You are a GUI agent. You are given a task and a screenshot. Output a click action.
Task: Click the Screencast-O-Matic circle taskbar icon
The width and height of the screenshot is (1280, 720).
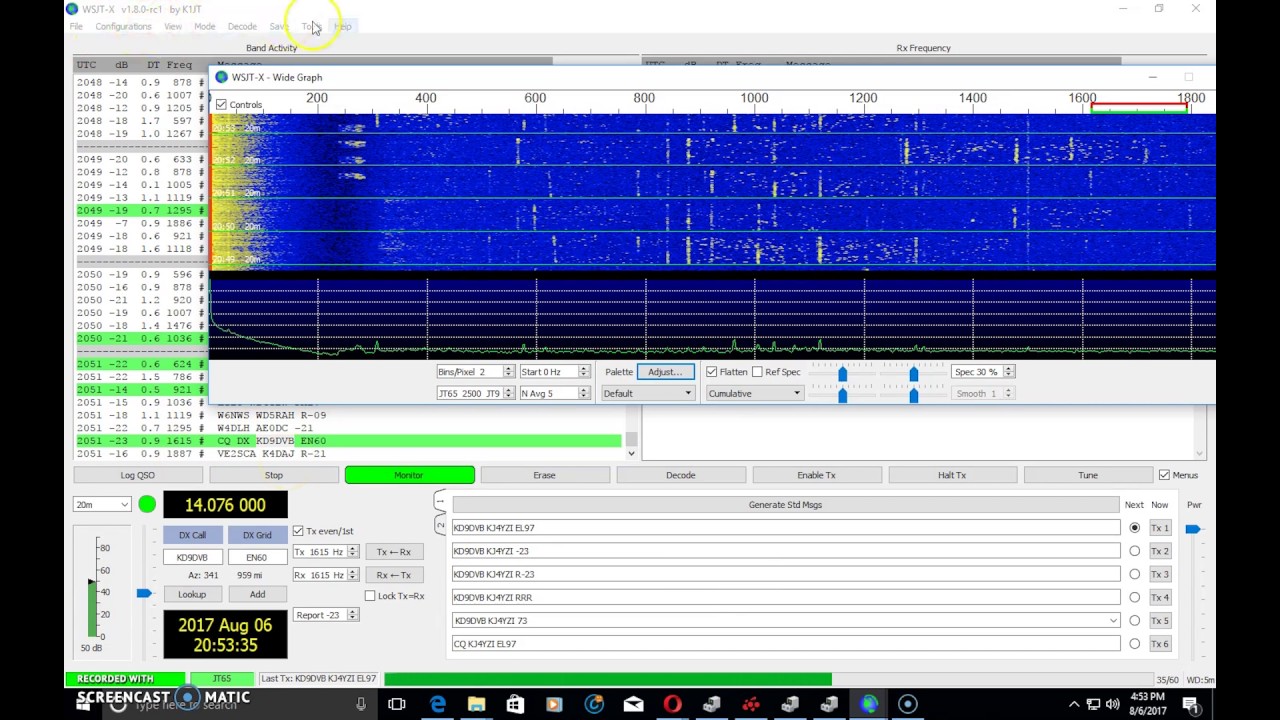908,704
